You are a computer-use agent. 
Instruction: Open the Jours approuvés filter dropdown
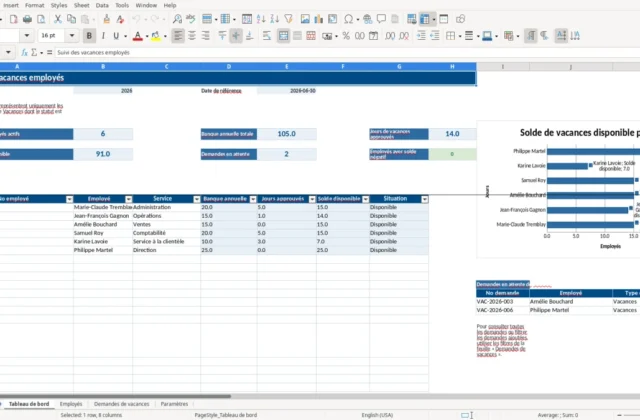point(312,199)
